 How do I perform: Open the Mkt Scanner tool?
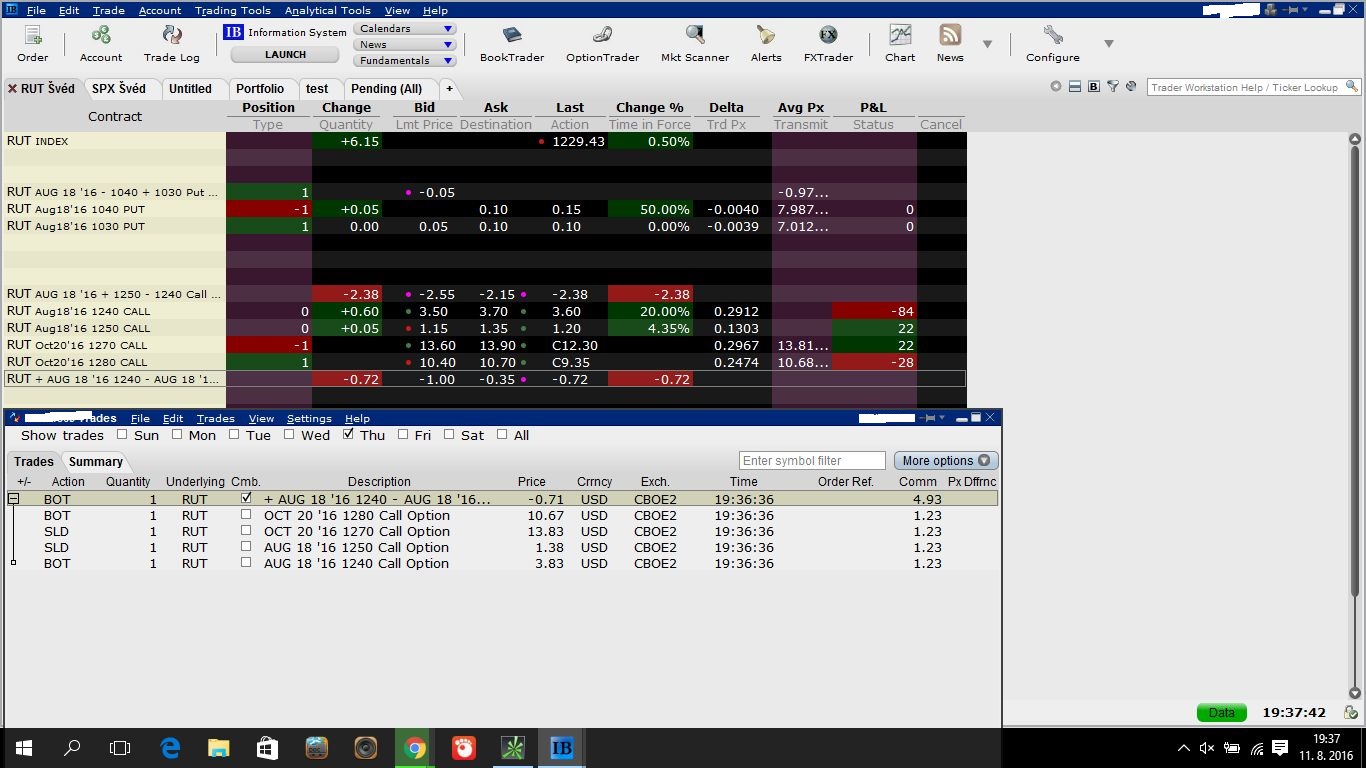[695, 44]
